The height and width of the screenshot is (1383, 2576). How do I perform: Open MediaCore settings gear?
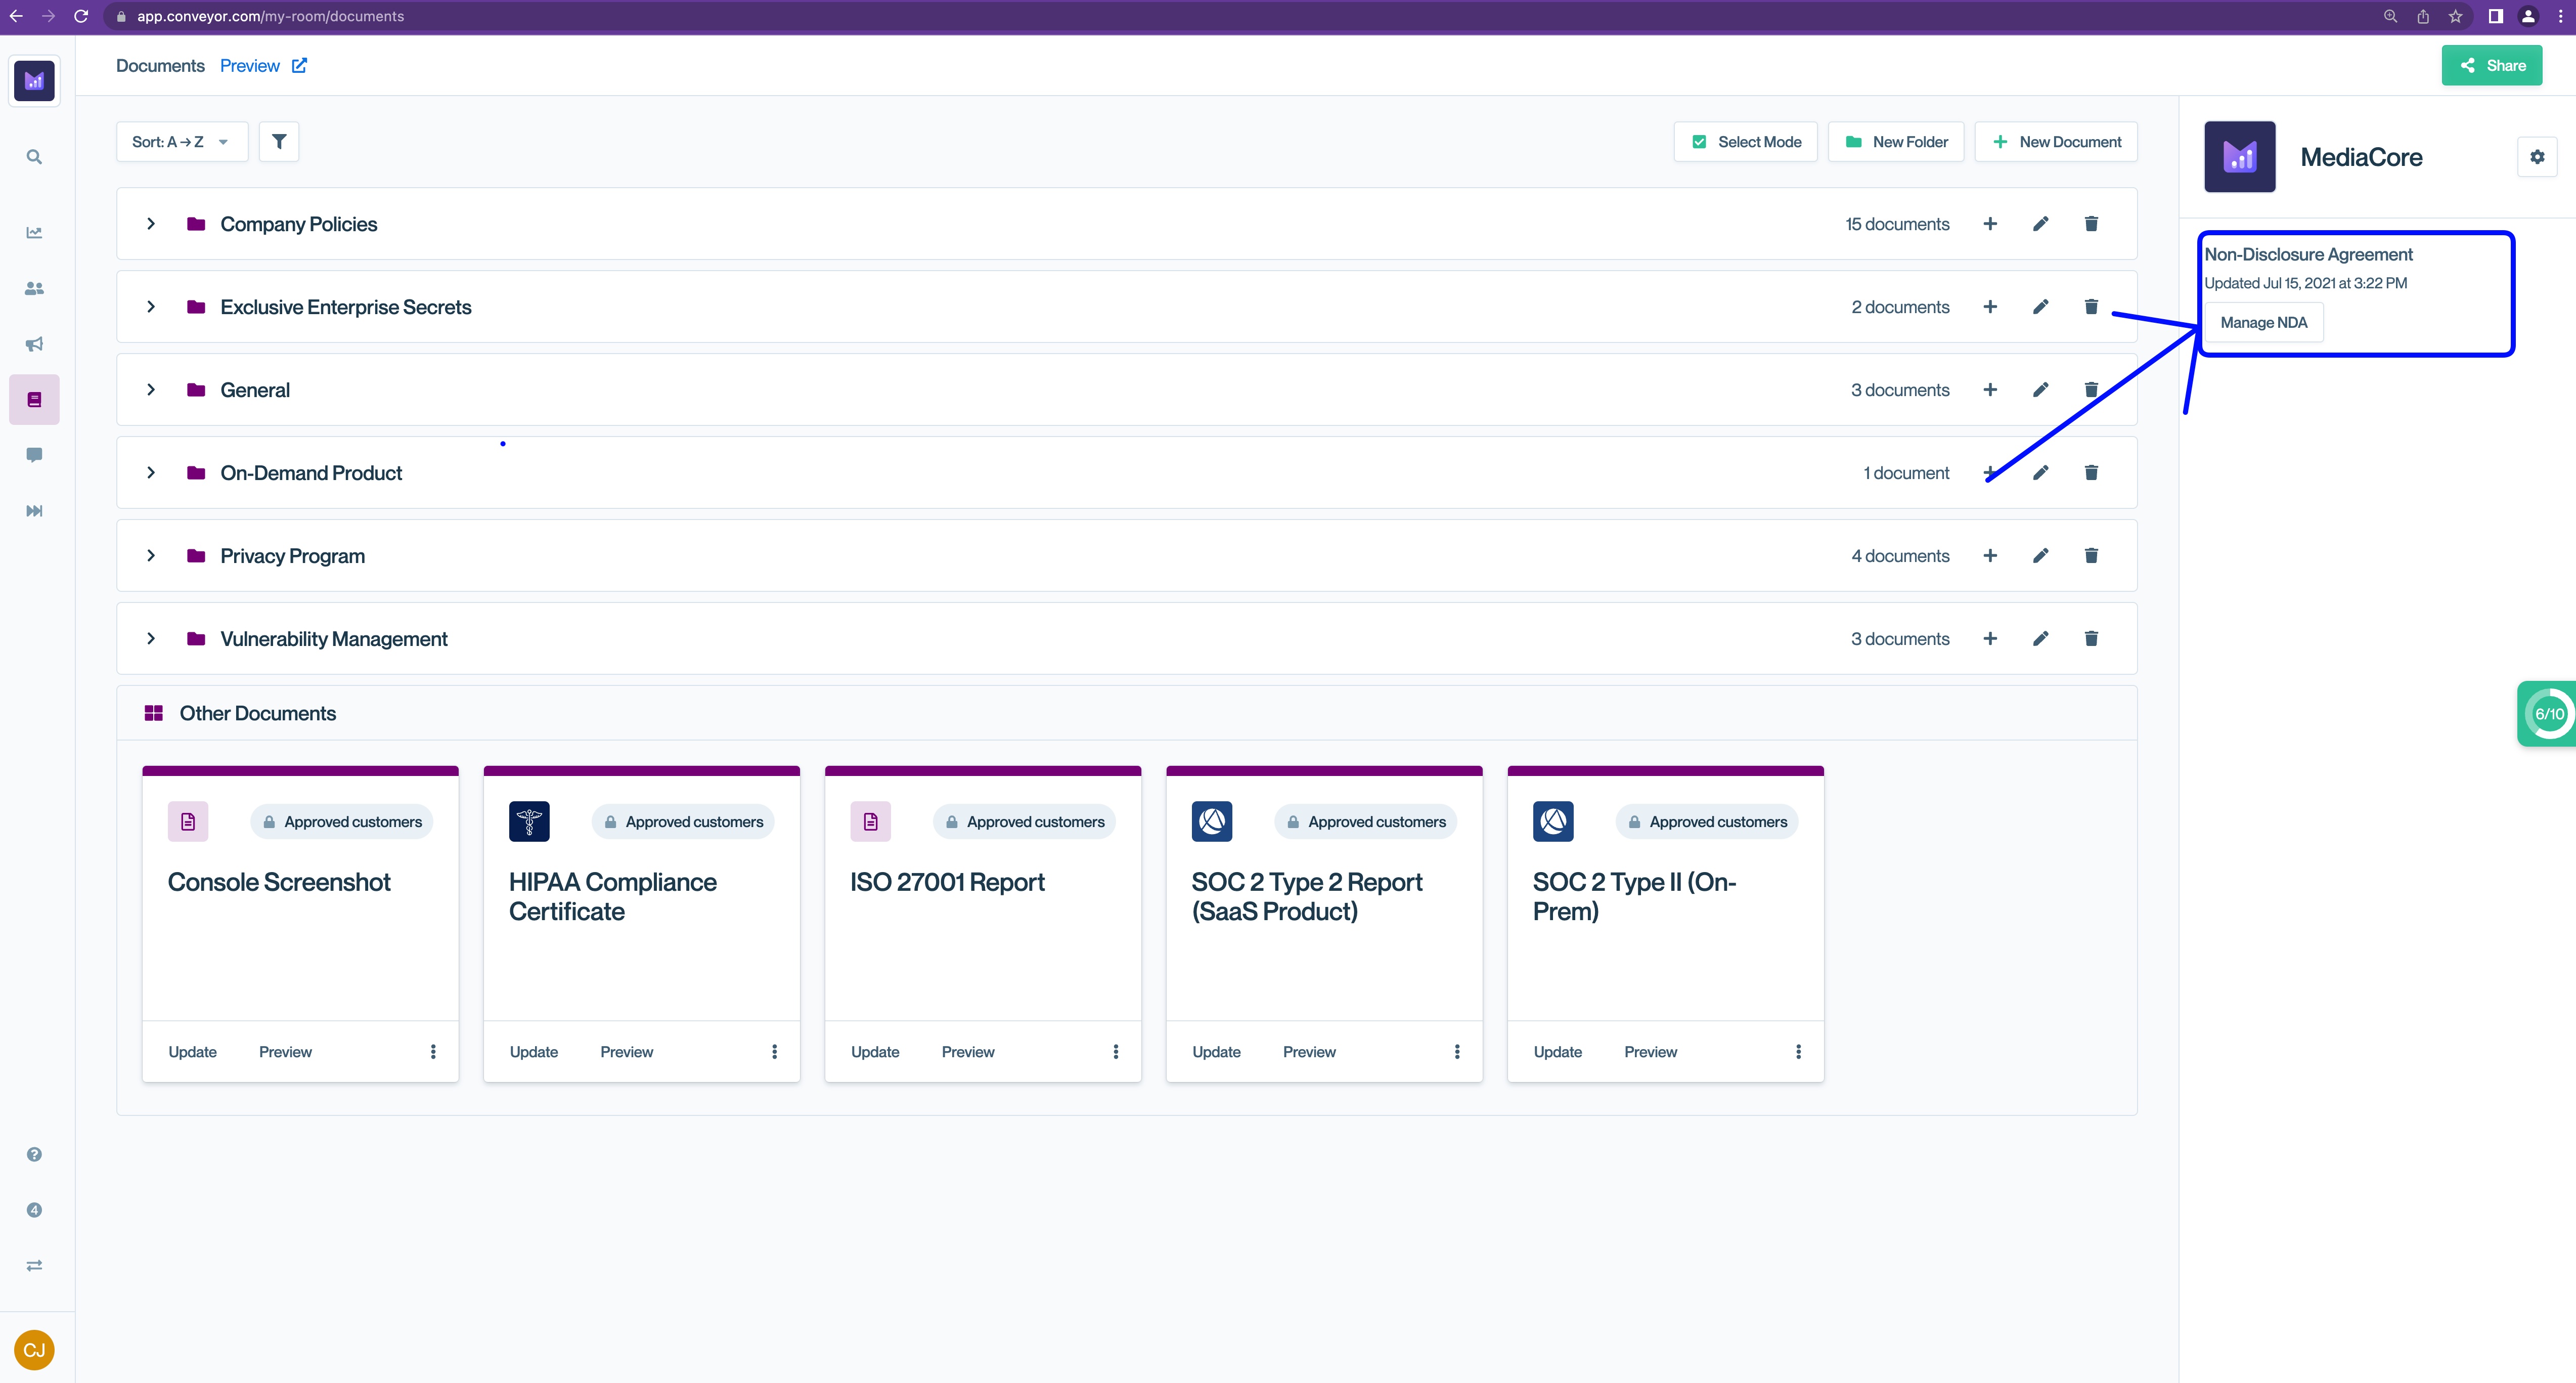click(x=2537, y=157)
